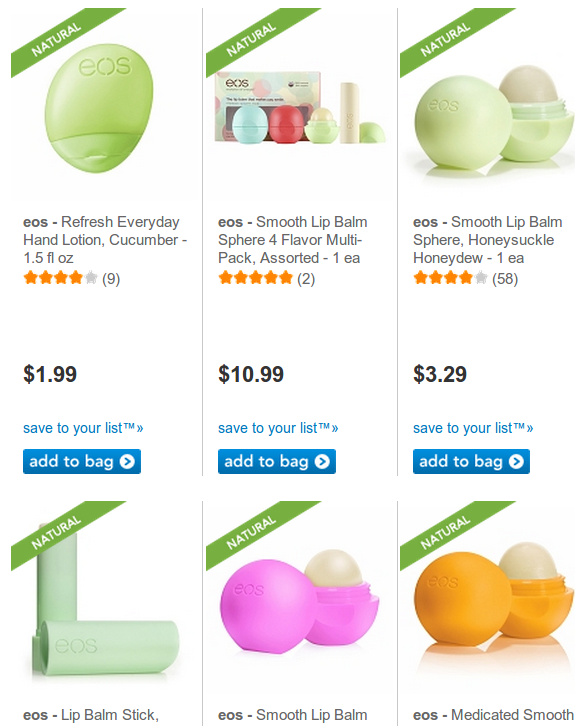Open Smooth Lip Balm Sphere 4 Flavor title
The image size is (575, 726).
(x=293, y=240)
